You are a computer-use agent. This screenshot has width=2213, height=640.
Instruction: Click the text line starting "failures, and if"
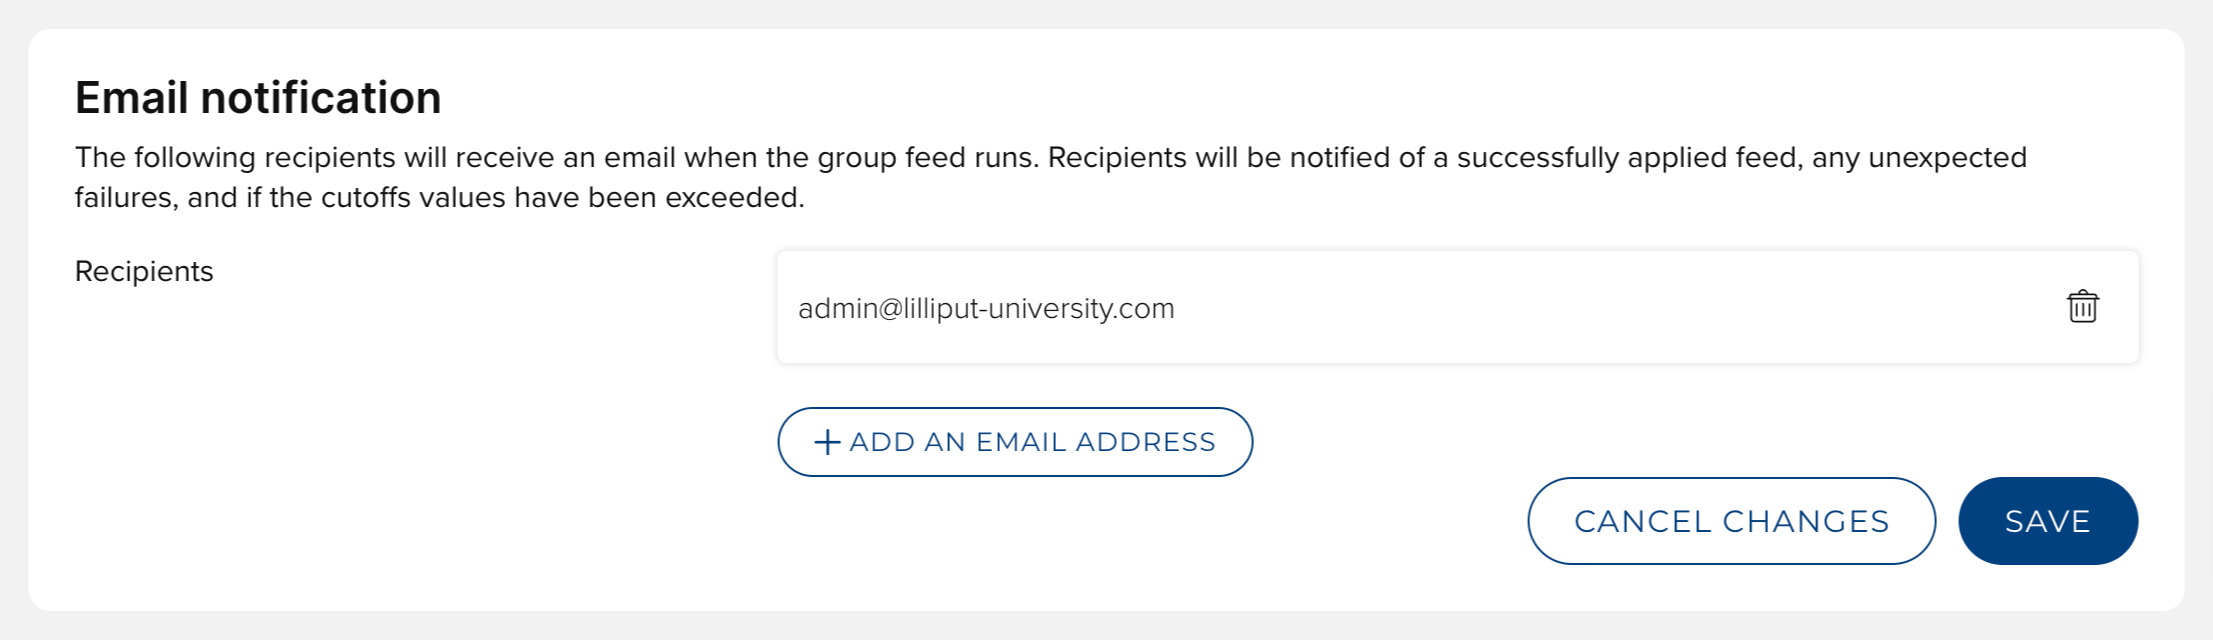439,197
